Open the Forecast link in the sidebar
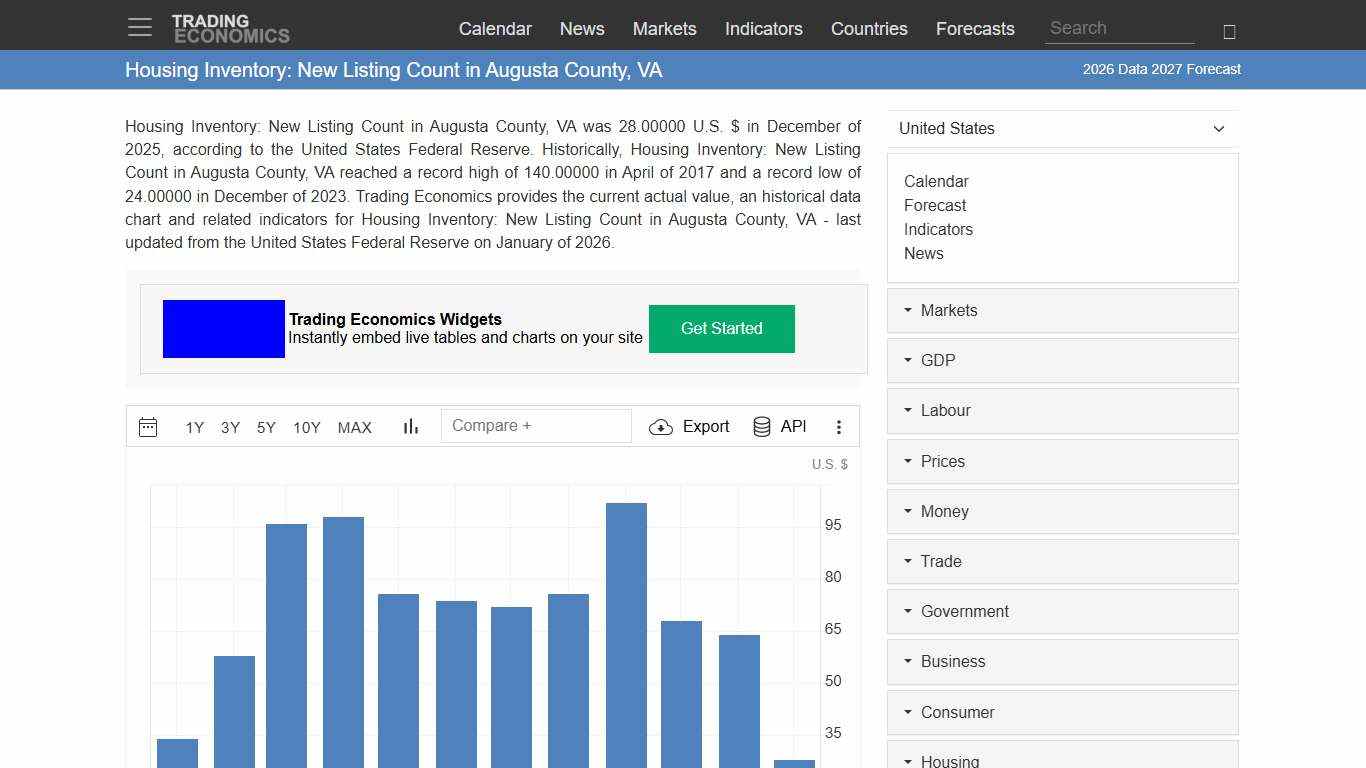The height and width of the screenshot is (768, 1366). click(x=935, y=205)
